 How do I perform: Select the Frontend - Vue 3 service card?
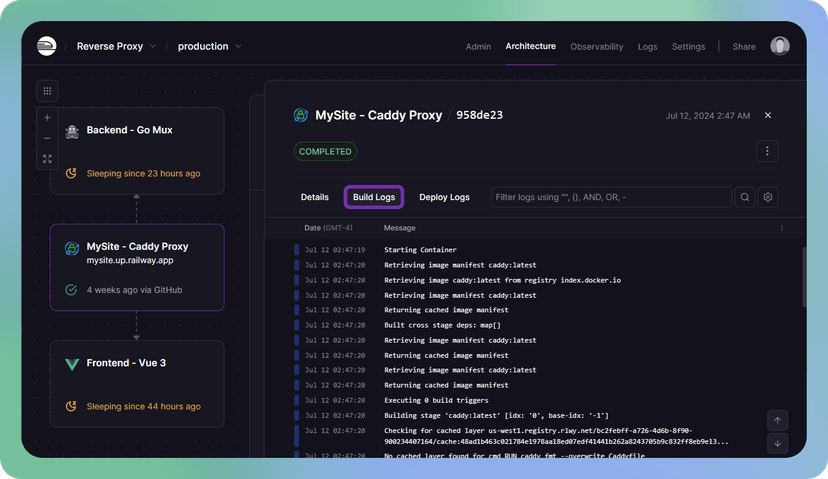(137, 384)
